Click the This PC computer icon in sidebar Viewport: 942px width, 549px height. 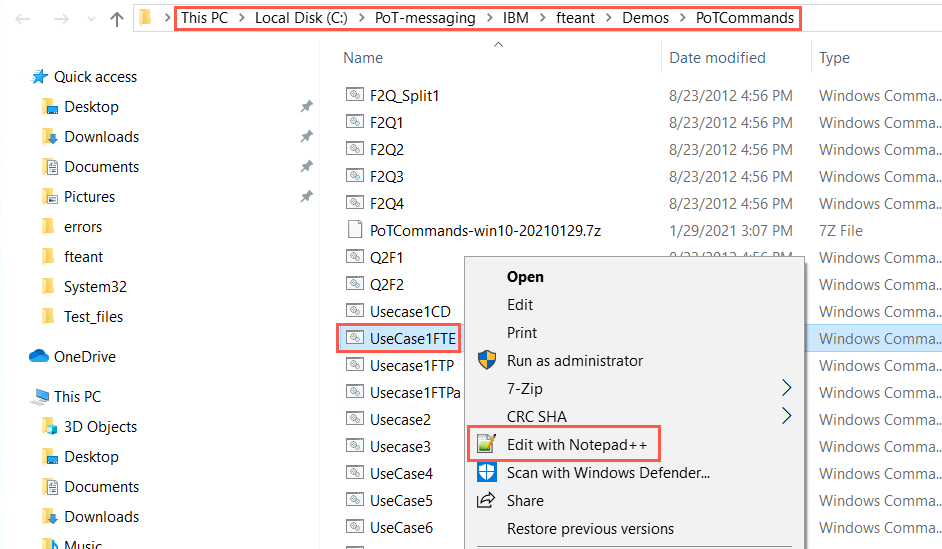coord(41,396)
